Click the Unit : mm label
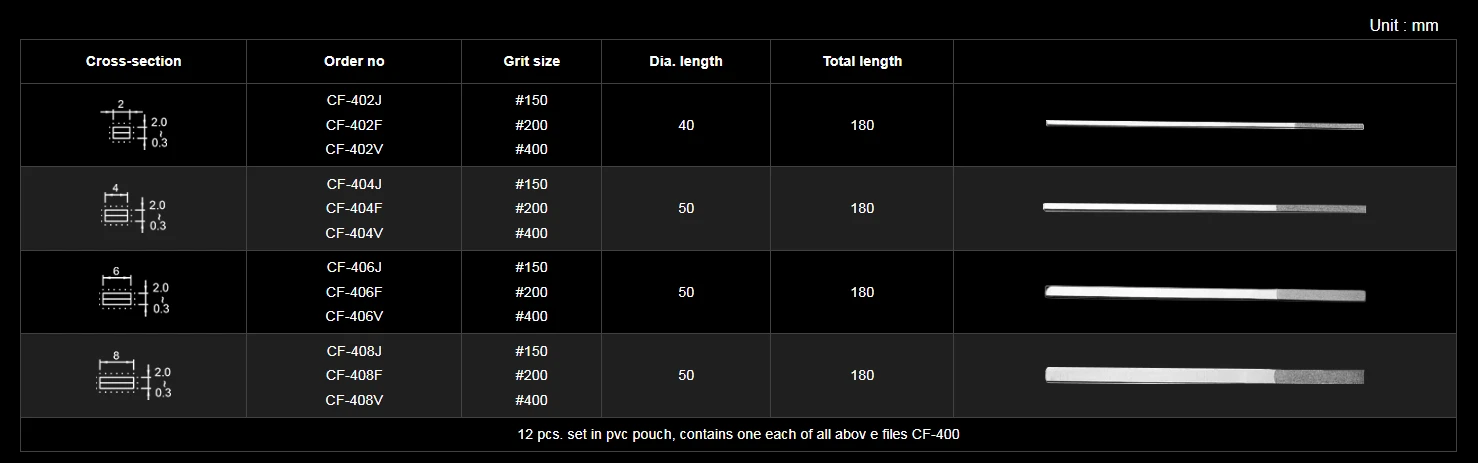Viewport: 1478px width, 463px height. [1403, 26]
